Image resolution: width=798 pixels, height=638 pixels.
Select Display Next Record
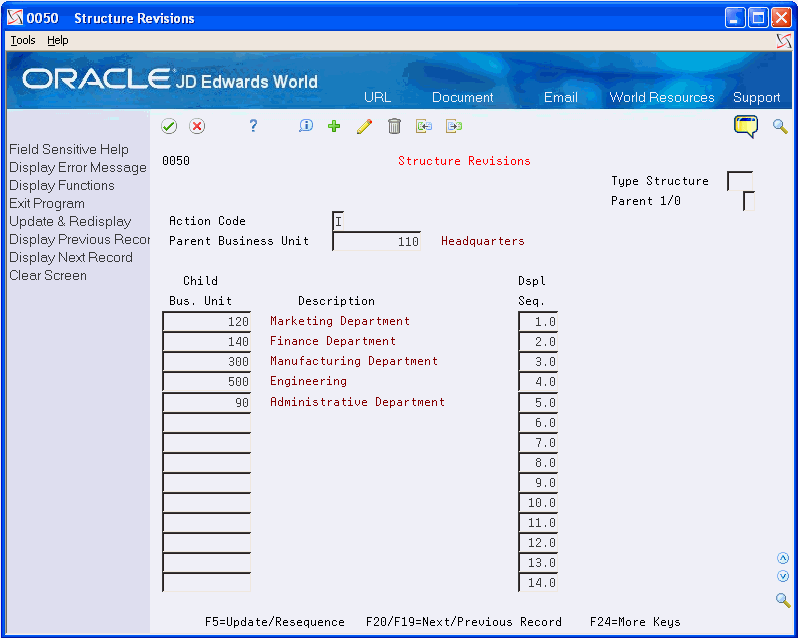pyautogui.click(x=71, y=257)
